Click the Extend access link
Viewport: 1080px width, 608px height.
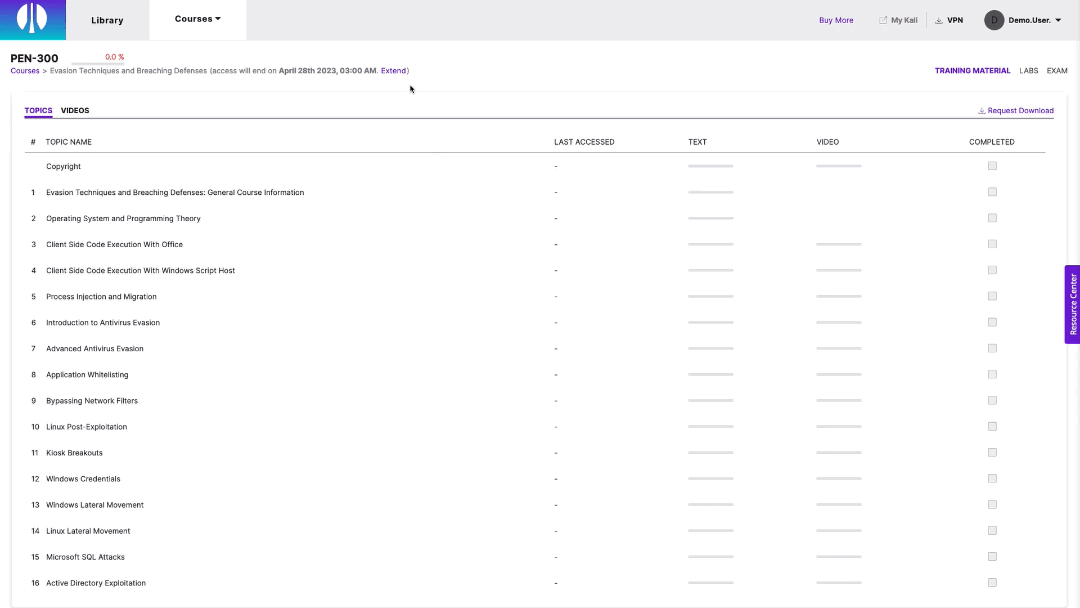392,70
